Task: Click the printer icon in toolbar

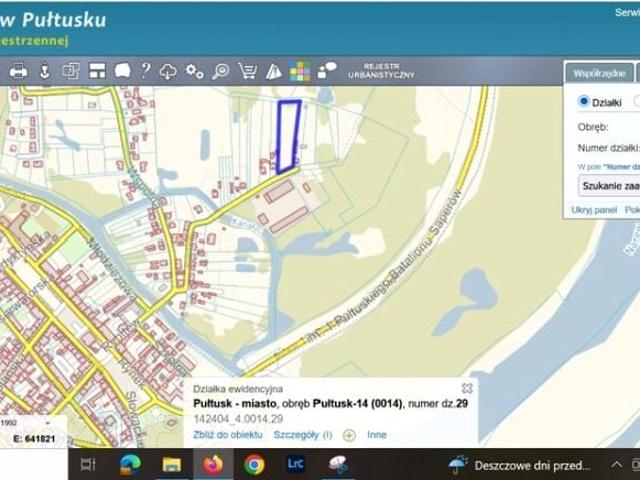Action: coord(18,71)
